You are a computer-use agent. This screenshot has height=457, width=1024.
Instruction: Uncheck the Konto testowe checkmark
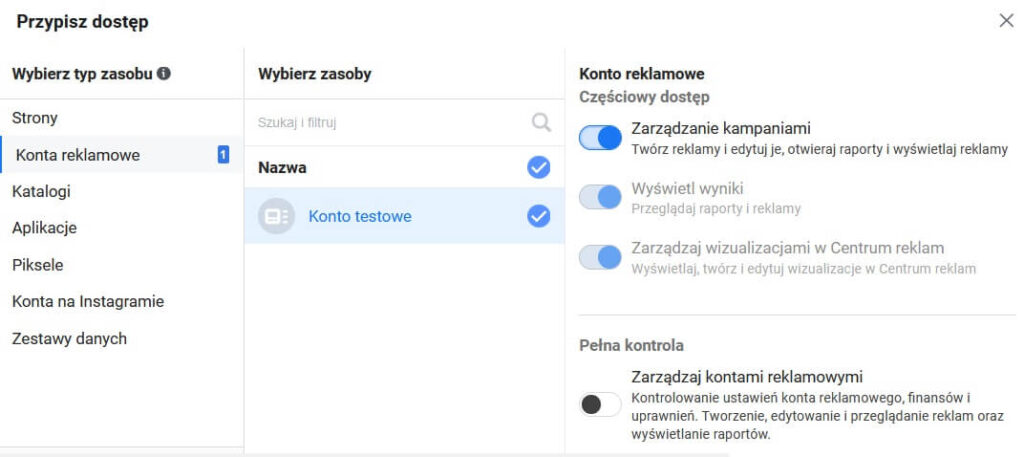coord(539,216)
